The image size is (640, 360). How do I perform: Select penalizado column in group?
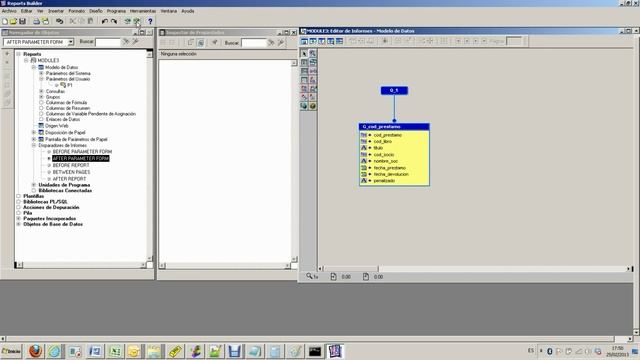click(384, 181)
